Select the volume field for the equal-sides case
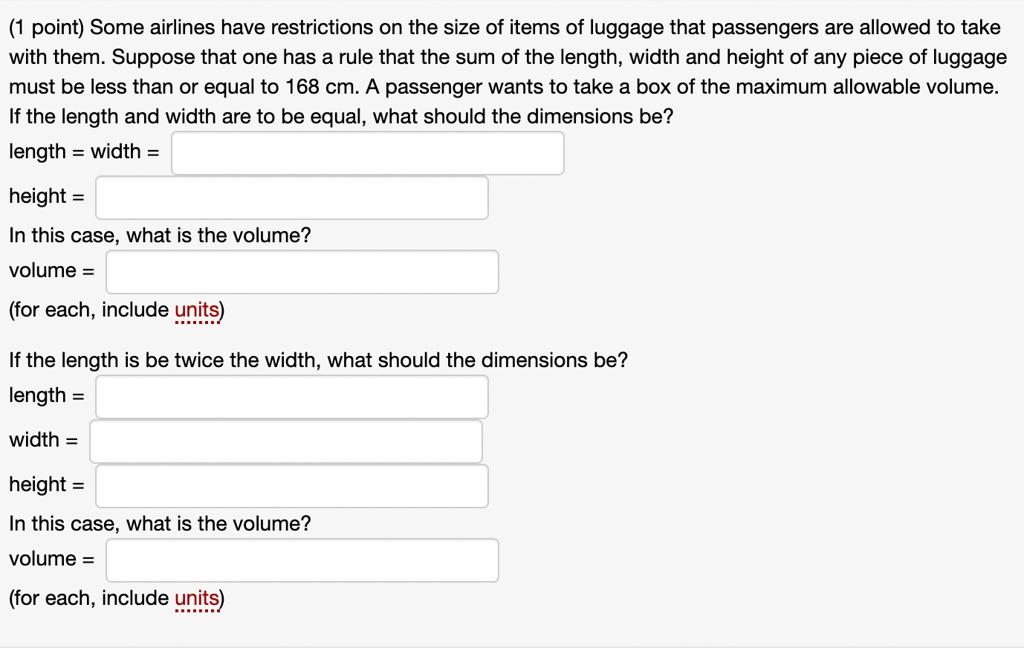The width and height of the screenshot is (1024, 648). coord(302,272)
